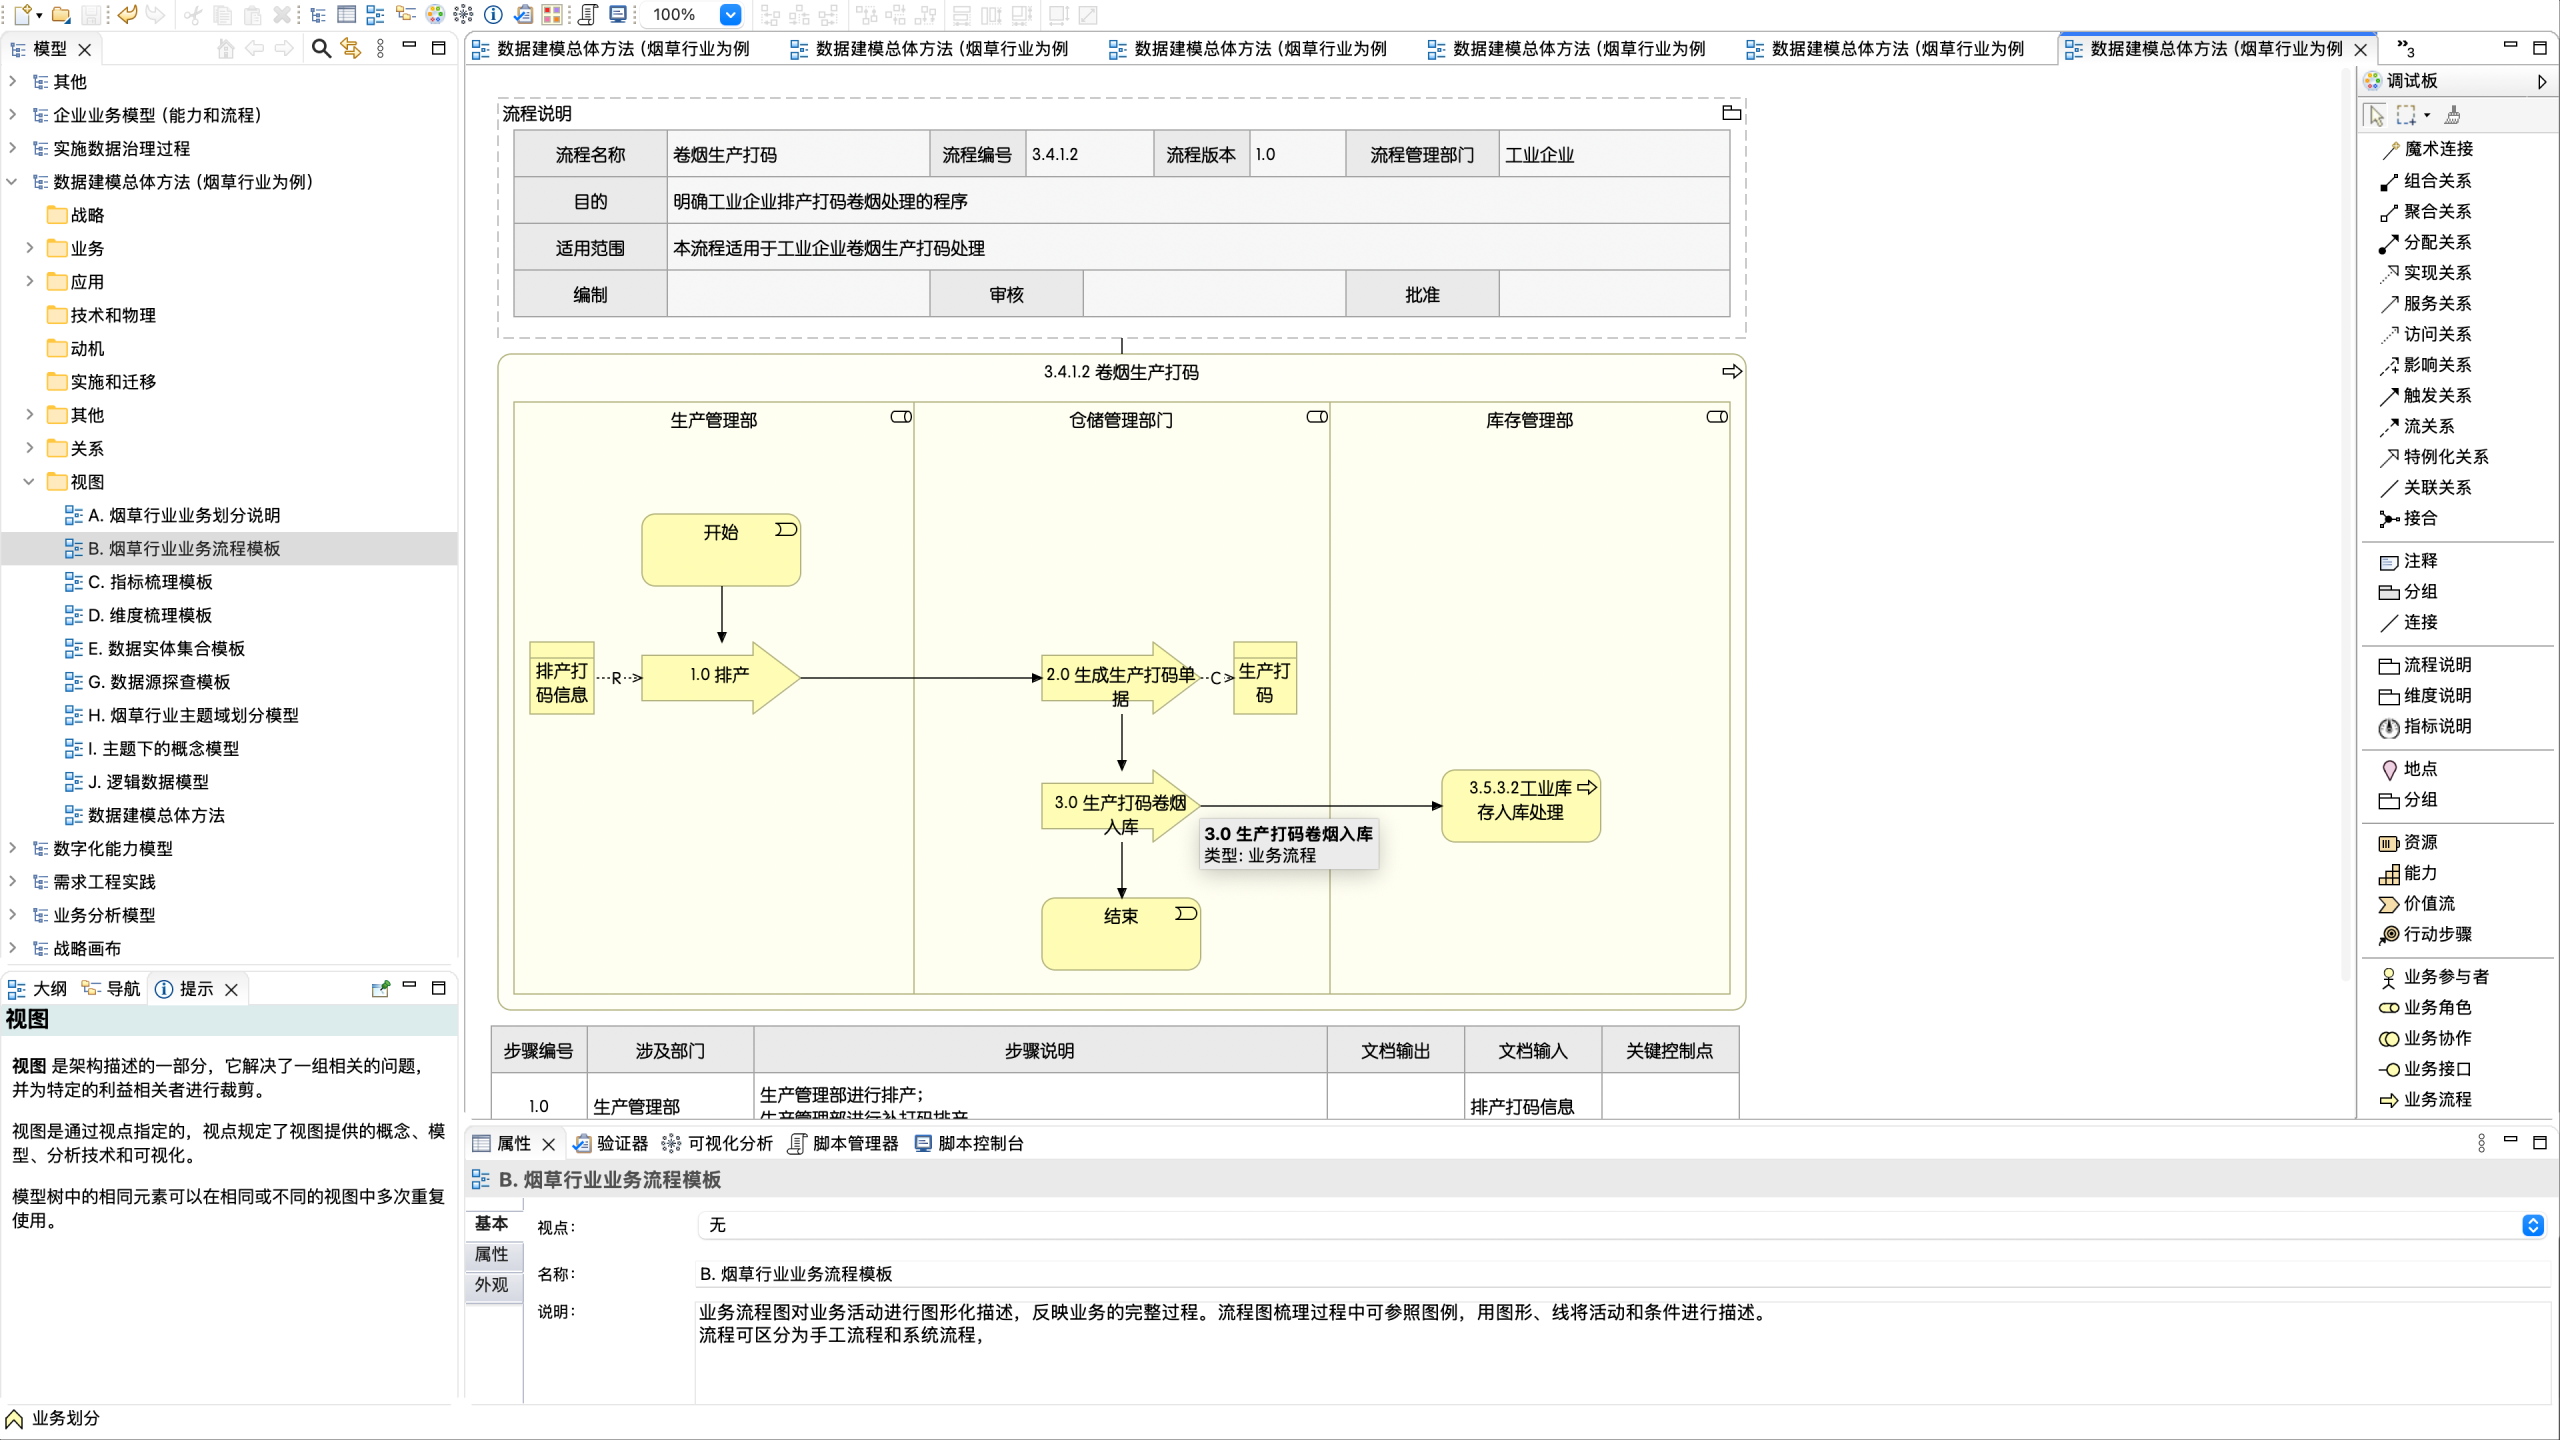Select 业务参与者 actor tool in palette
The height and width of the screenshot is (1440, 2560).
[x=2434, y=977]
